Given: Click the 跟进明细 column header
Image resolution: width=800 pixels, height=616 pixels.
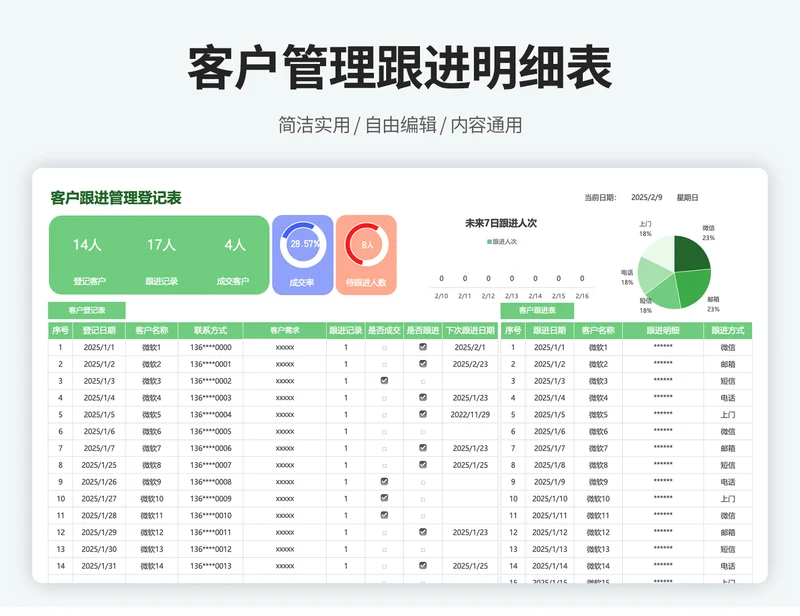Looking at the screenshot, I should click(x=663, y=330).
